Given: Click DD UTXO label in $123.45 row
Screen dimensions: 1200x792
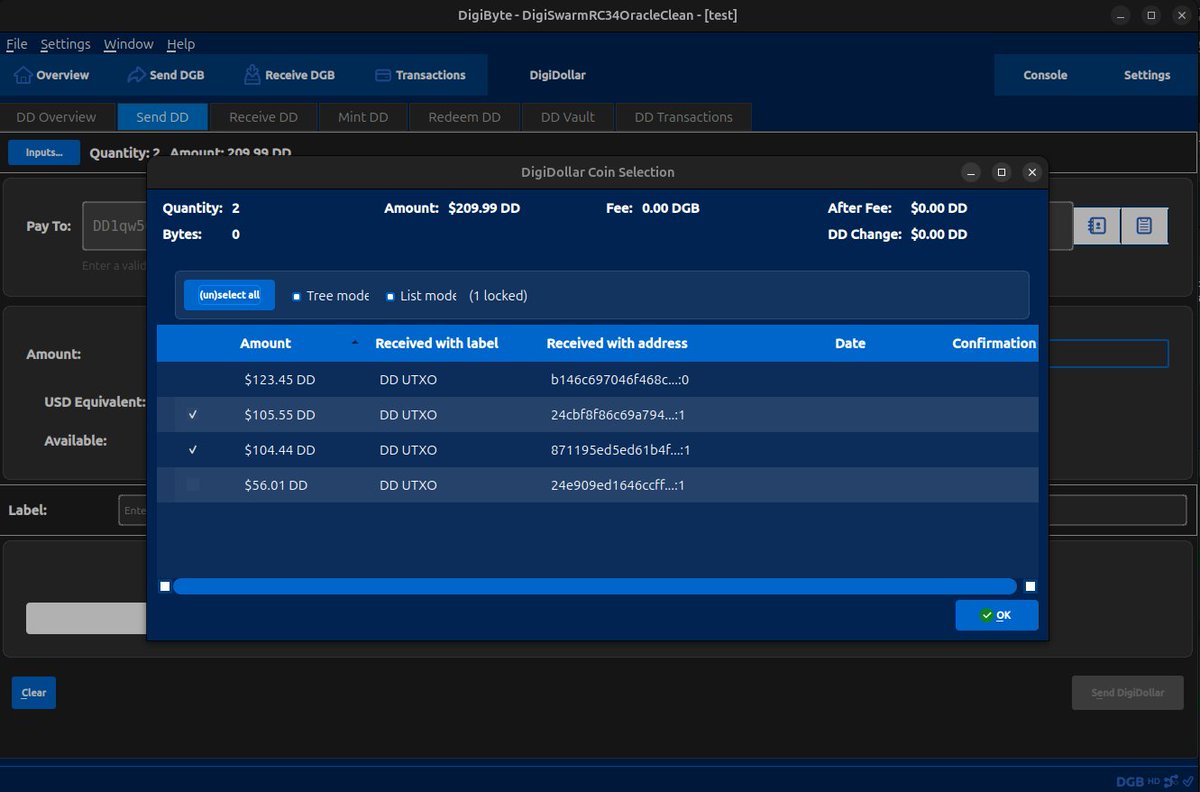Looking at the screenshot, I should click(x=408, y=380).
